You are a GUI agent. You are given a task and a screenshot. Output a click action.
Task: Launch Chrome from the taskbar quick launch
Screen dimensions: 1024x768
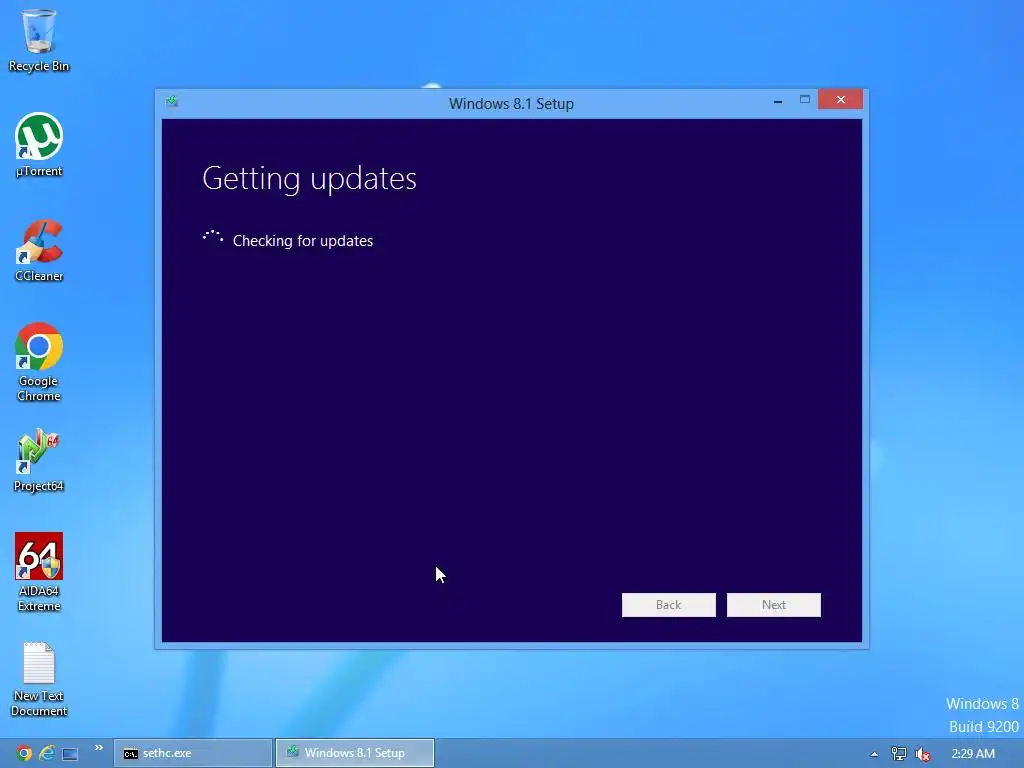click(x=24, y=753)
